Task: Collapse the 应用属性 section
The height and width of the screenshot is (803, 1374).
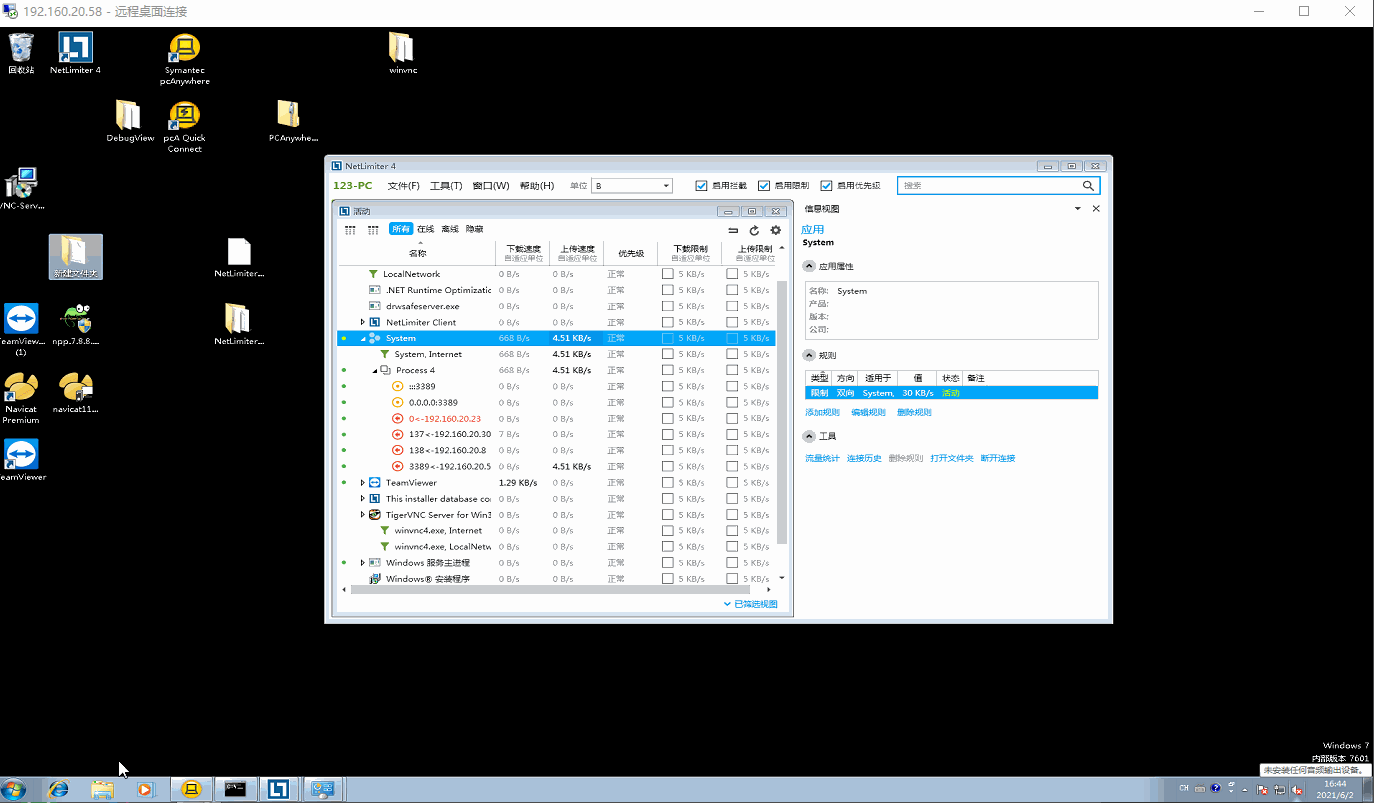Action: 809,267
